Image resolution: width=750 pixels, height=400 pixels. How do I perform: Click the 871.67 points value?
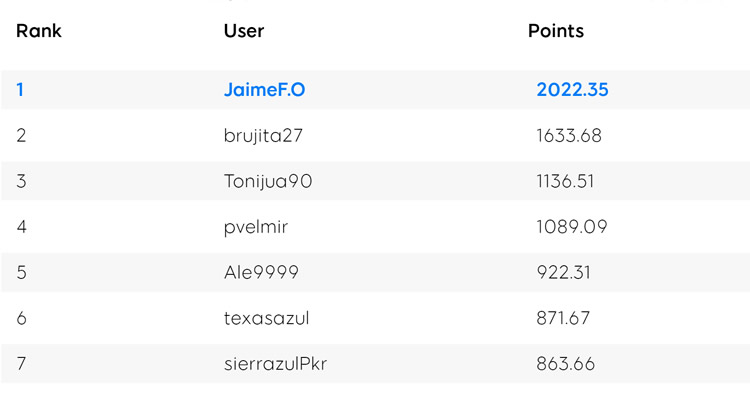[x=563, y=318]
